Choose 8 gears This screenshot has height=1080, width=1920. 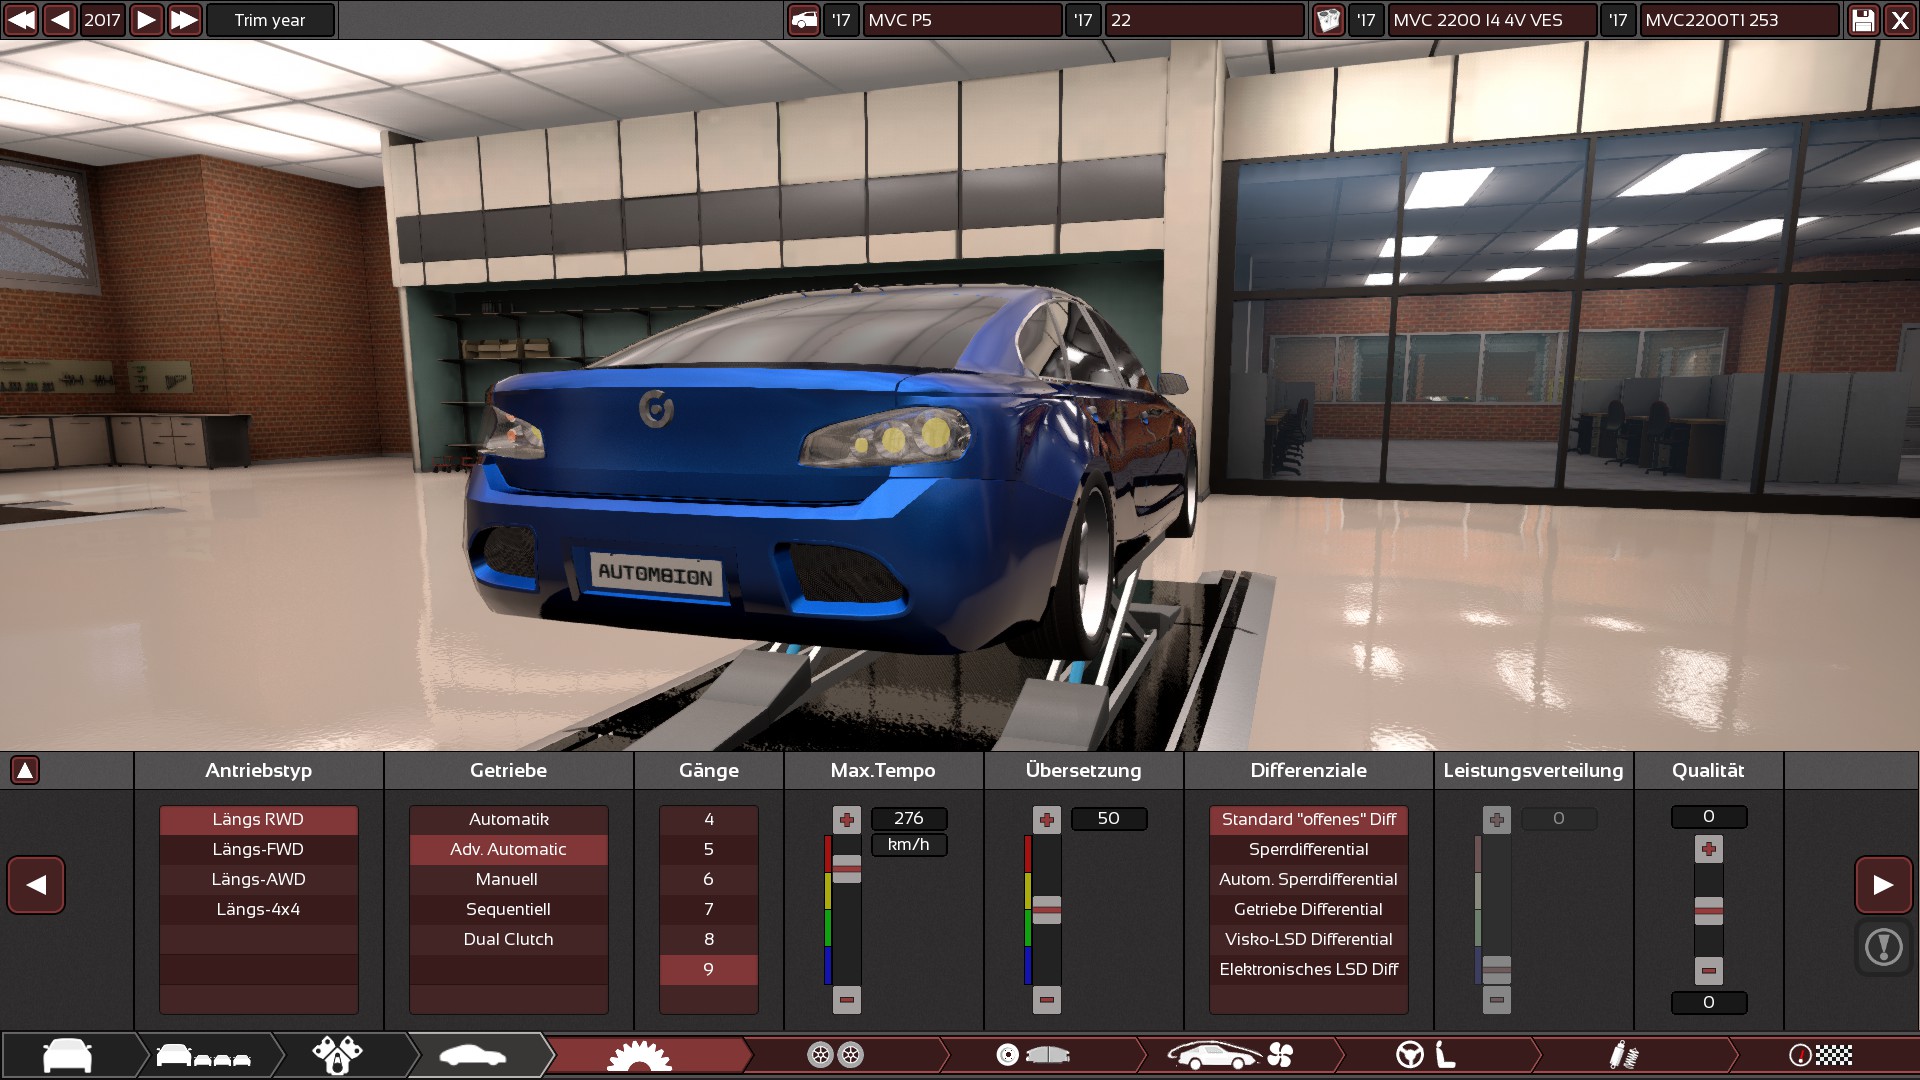click(x=708, y=940)
